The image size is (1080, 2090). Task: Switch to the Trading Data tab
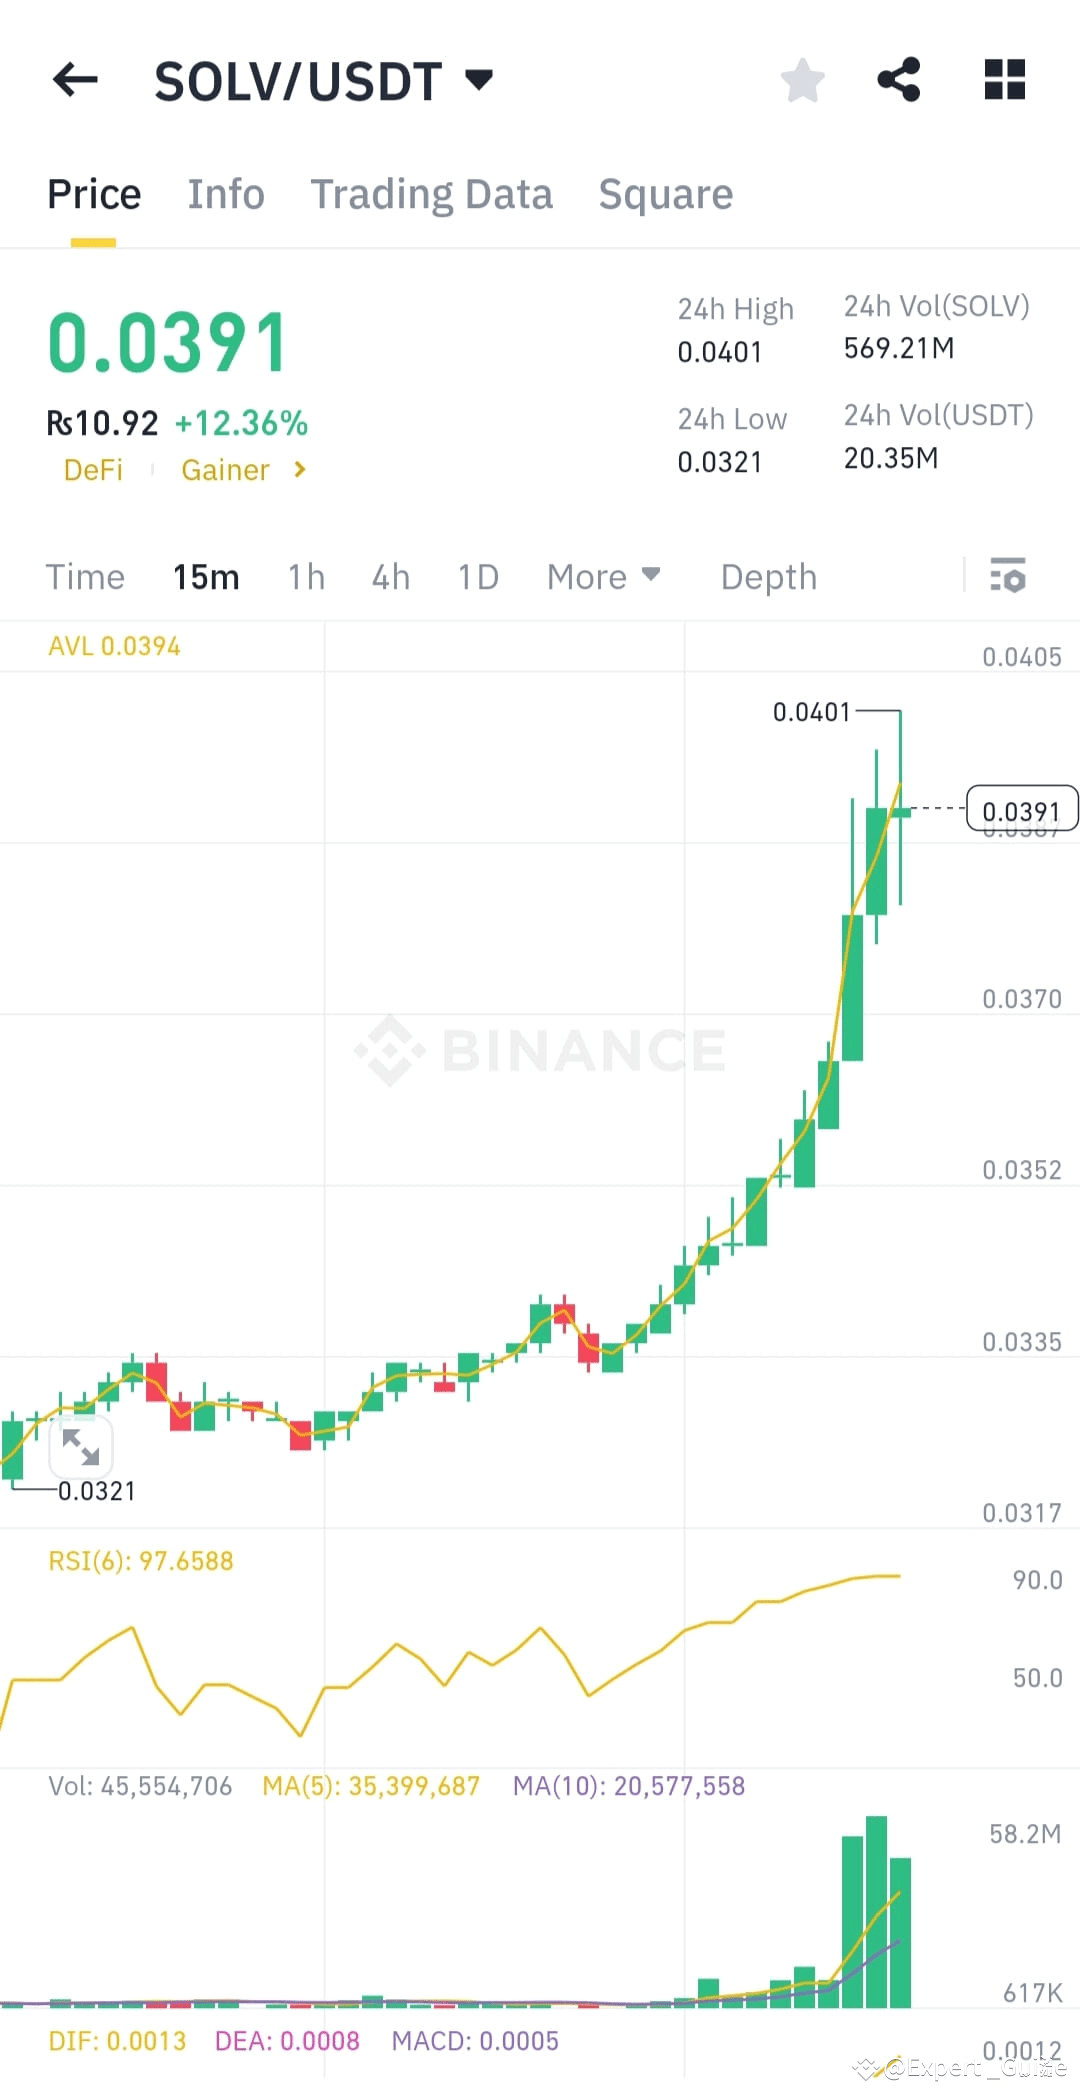point(432,194)
